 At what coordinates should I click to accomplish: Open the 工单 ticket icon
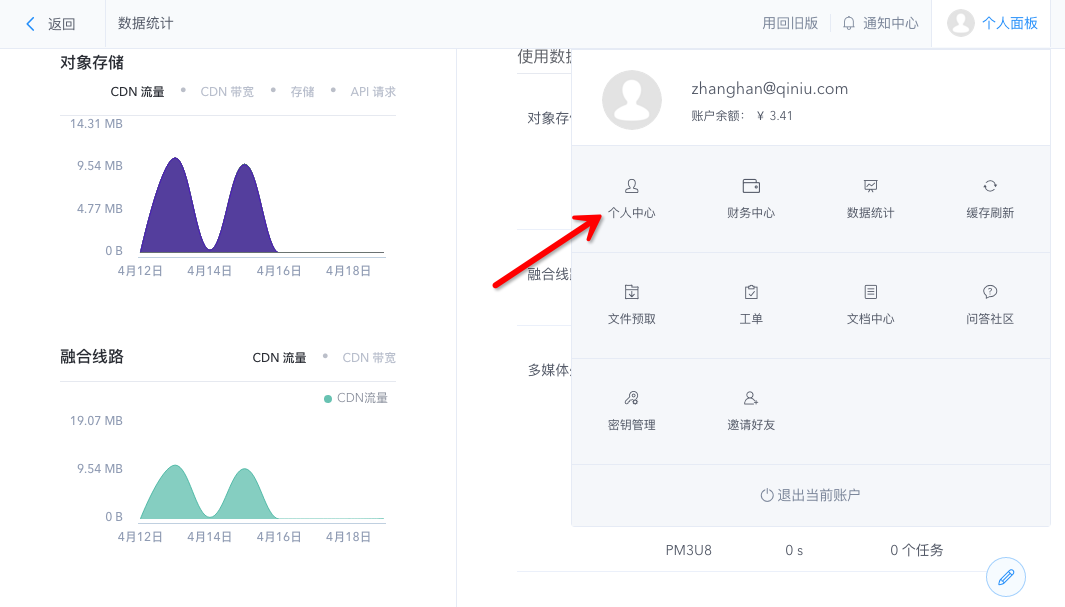751,304
